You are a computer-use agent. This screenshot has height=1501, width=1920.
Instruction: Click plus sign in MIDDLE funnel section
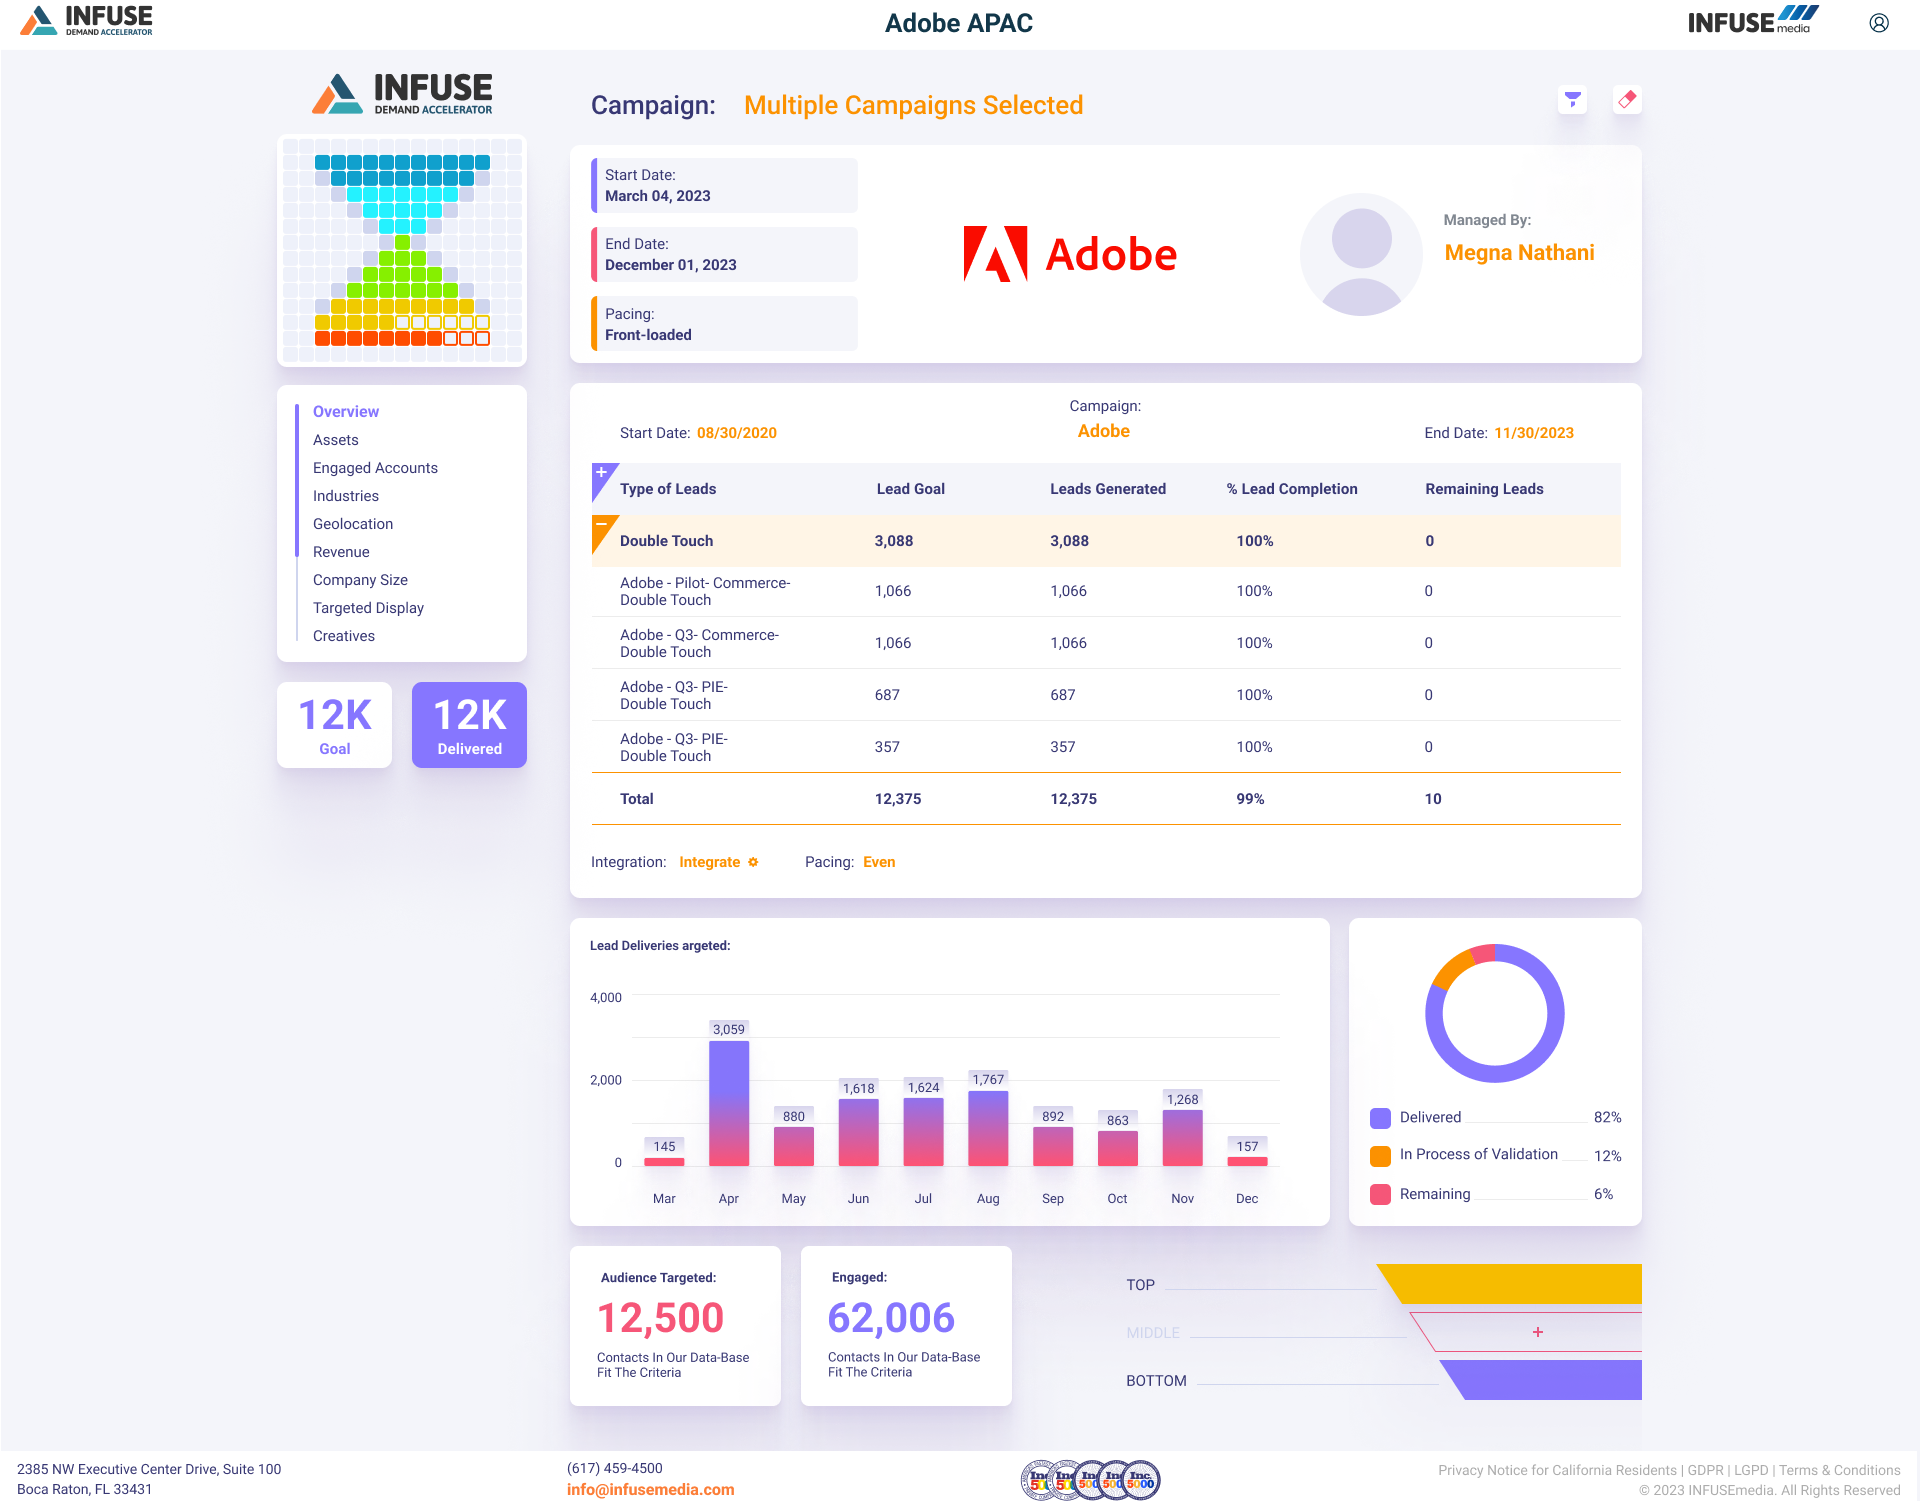[x=1538, y=1332]
